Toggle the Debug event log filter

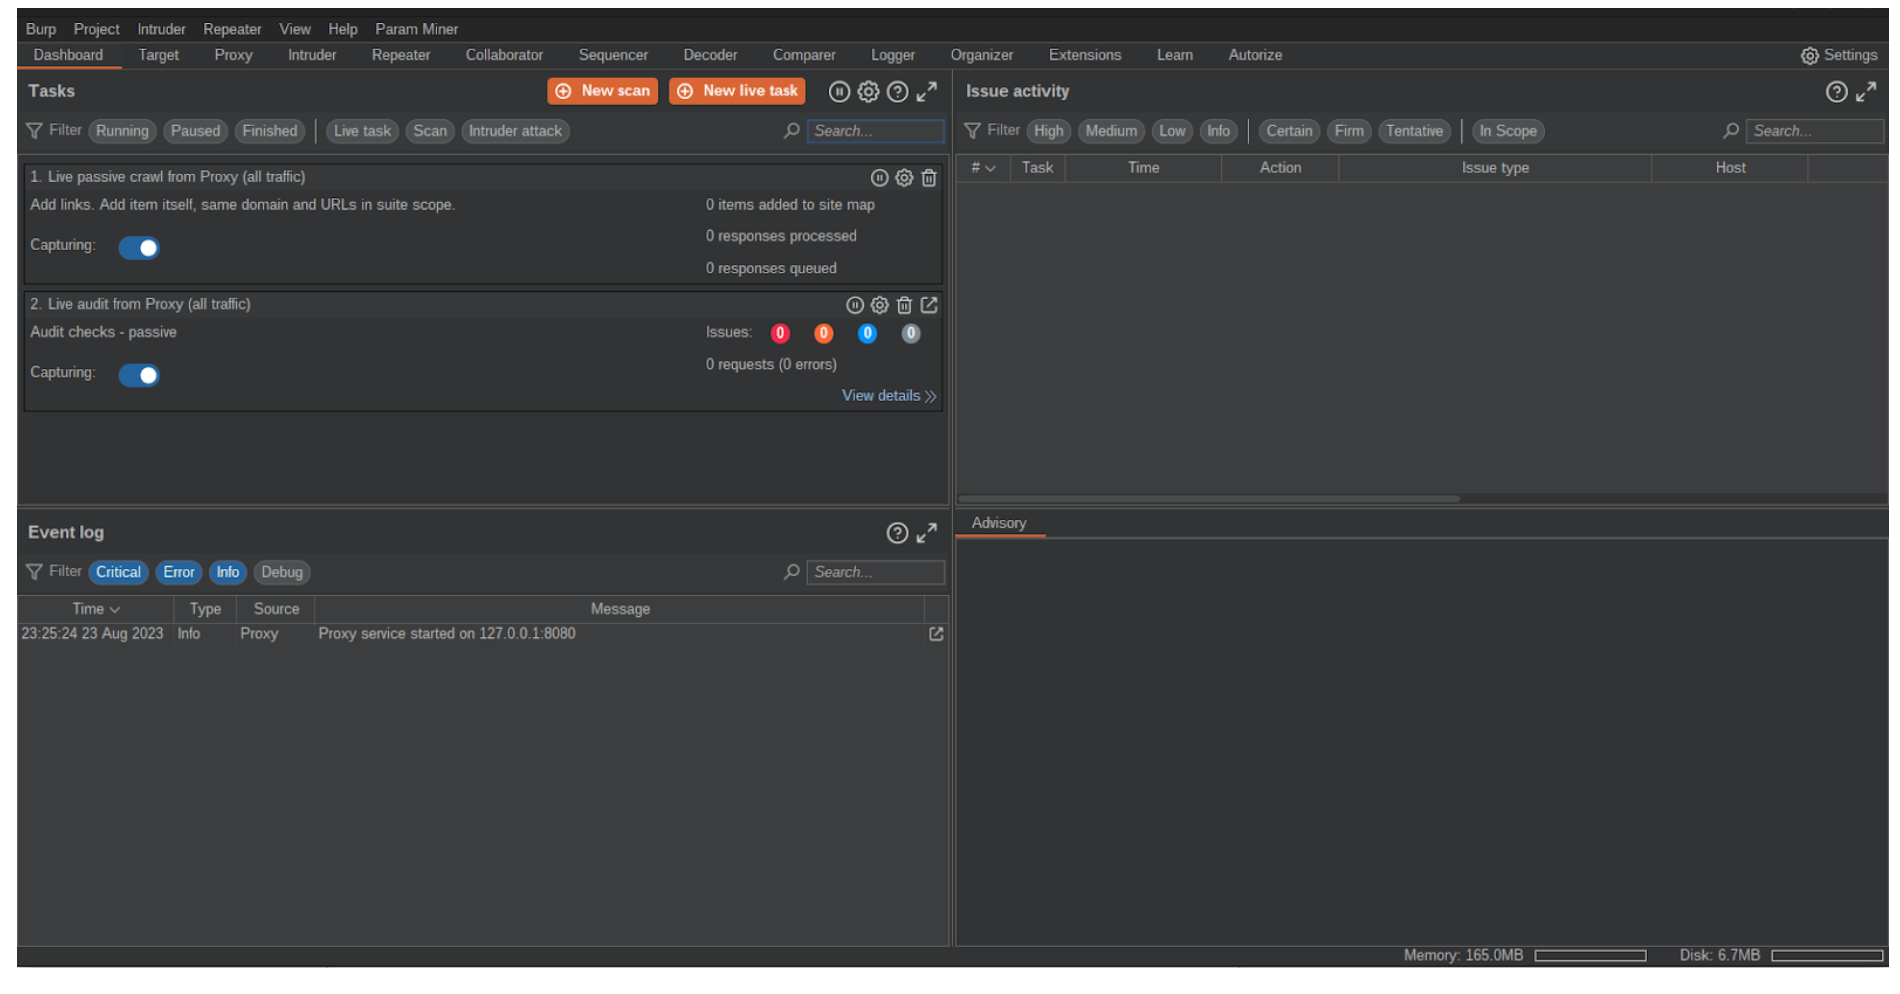click(x=282, y=572)
